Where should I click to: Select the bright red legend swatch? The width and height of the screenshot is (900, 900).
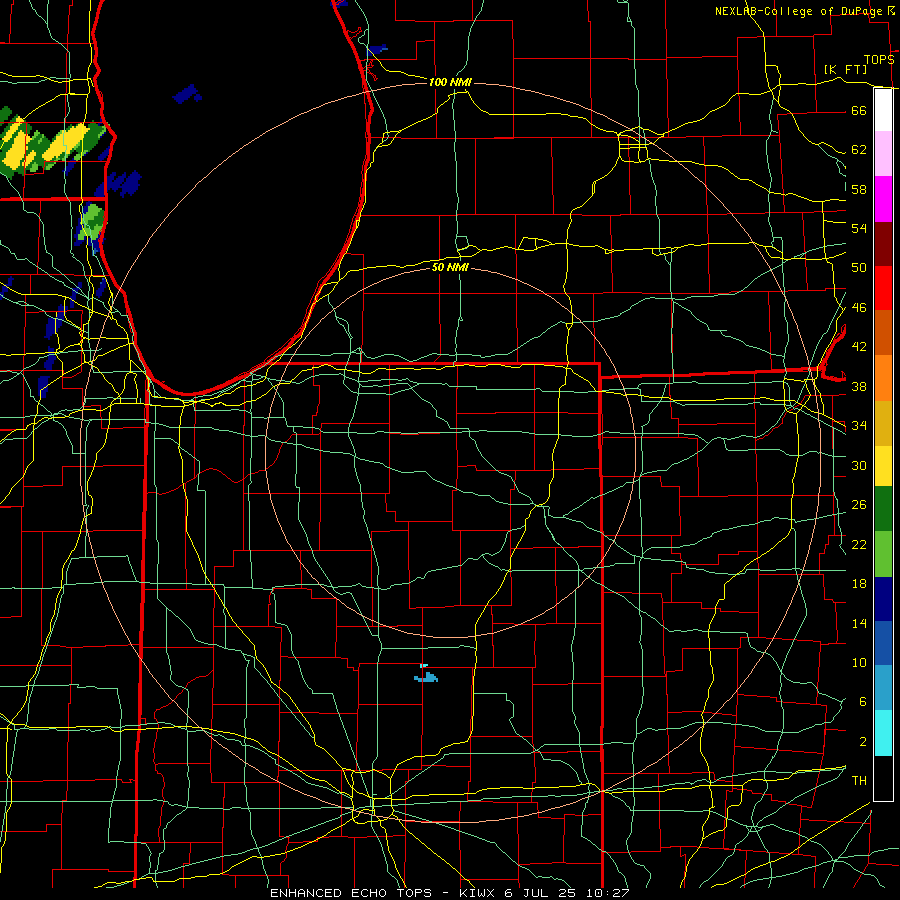883,288
